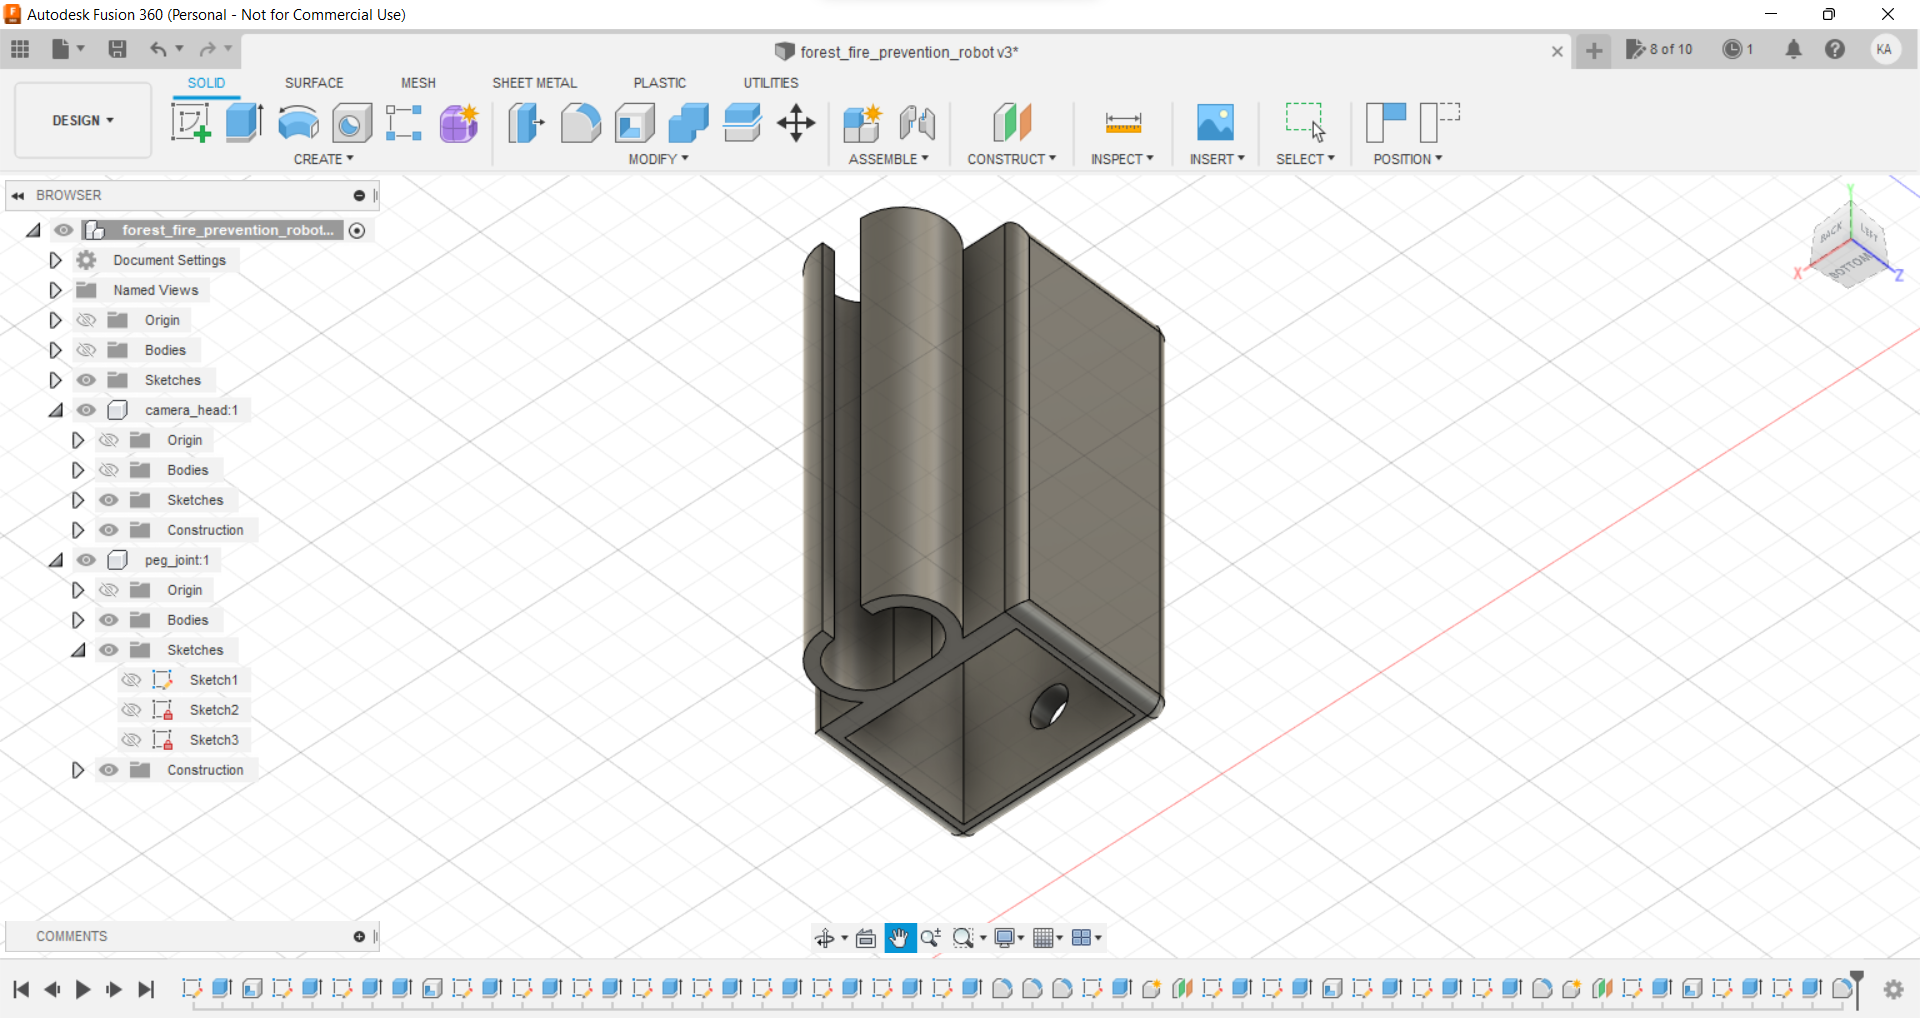Activate the Joint tool

tap(916, 123)
